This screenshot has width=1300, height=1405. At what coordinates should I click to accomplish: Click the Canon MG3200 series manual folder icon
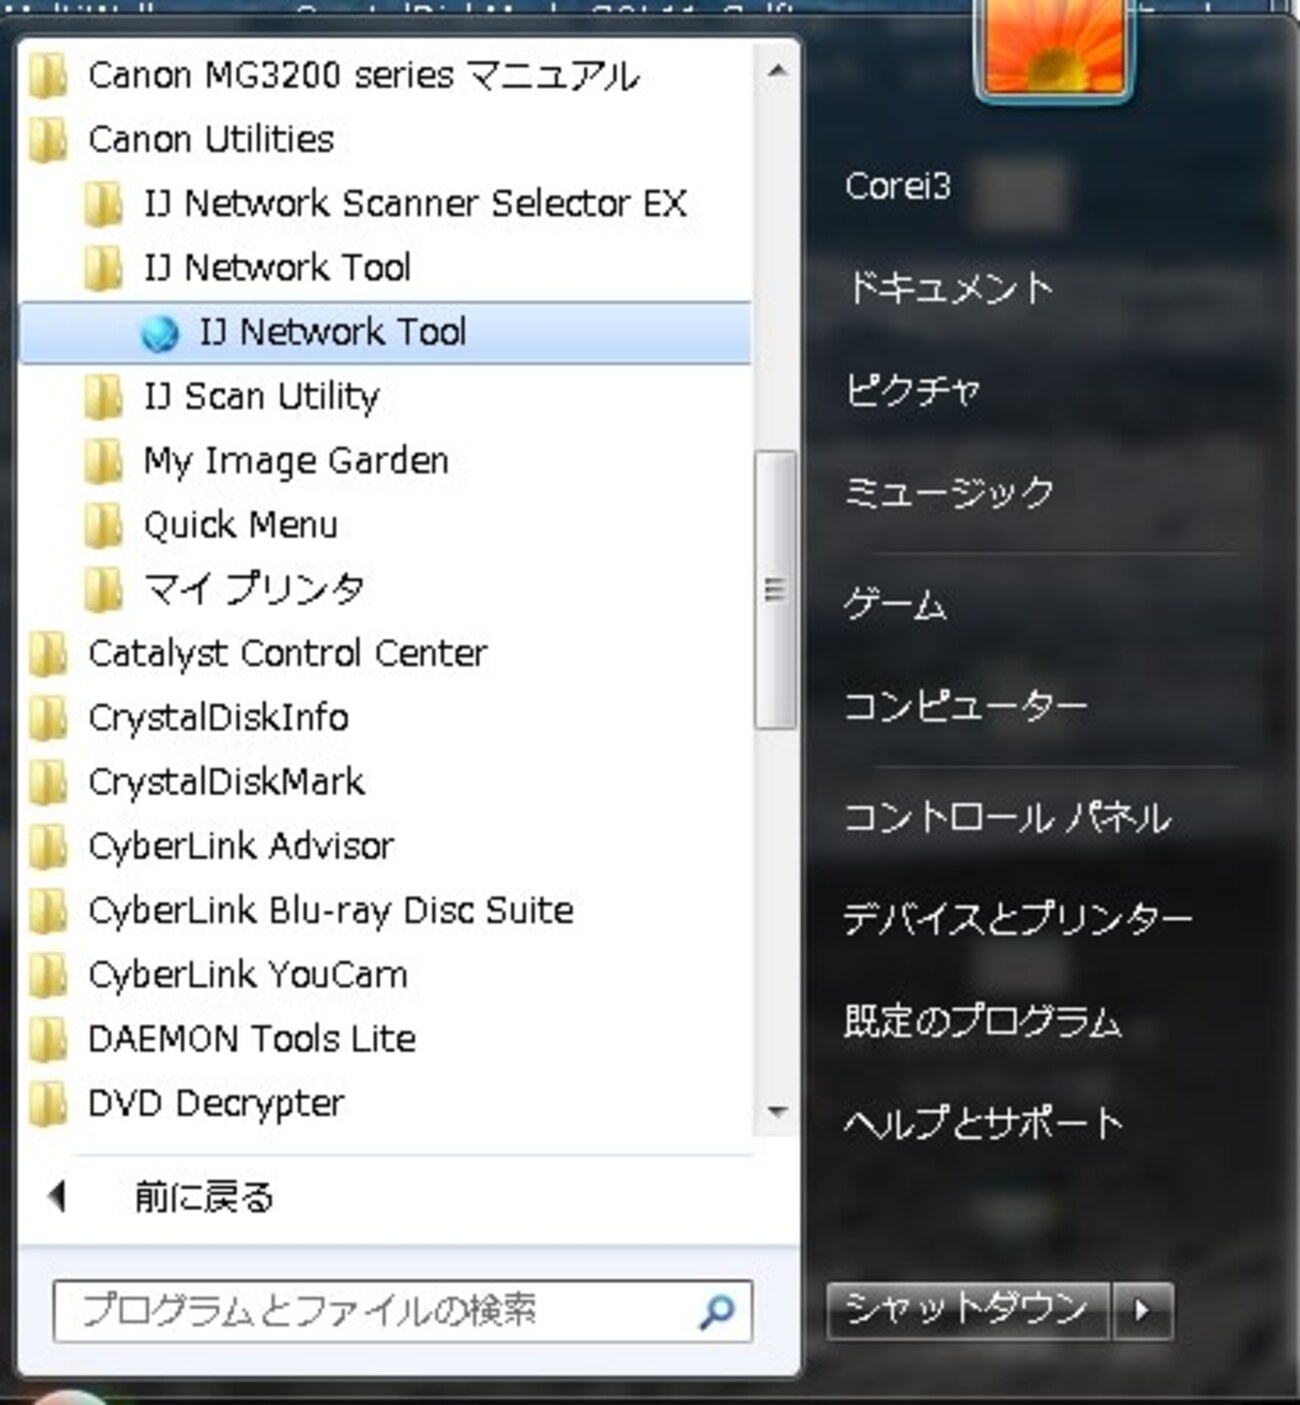[x=47, y=76]
